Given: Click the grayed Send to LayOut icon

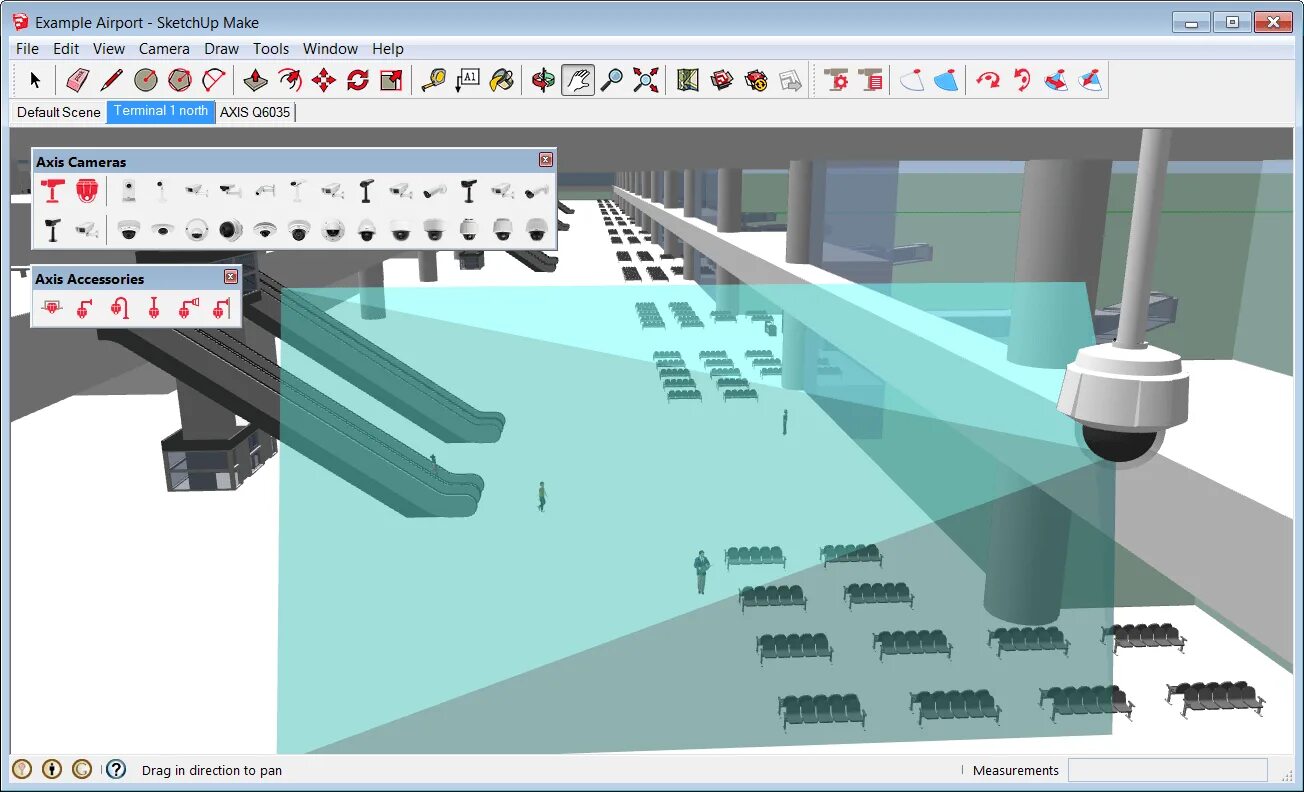Looking at the screenshot, I should (x=791, y=80).
